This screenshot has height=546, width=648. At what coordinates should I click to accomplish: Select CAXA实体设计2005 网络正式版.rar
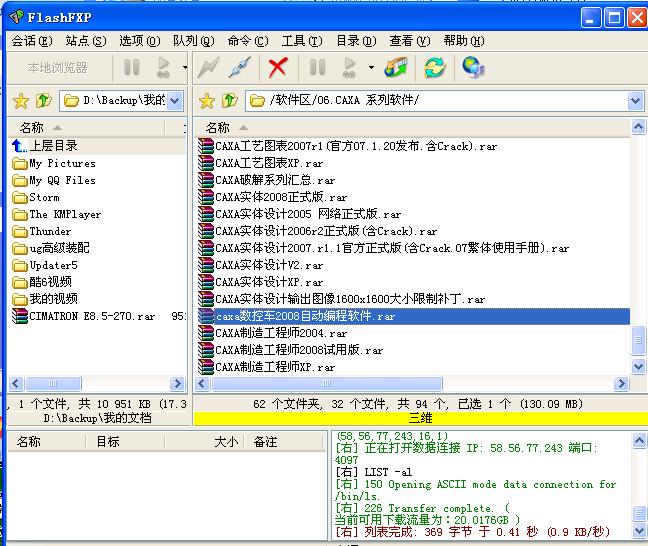pos(300,215)
